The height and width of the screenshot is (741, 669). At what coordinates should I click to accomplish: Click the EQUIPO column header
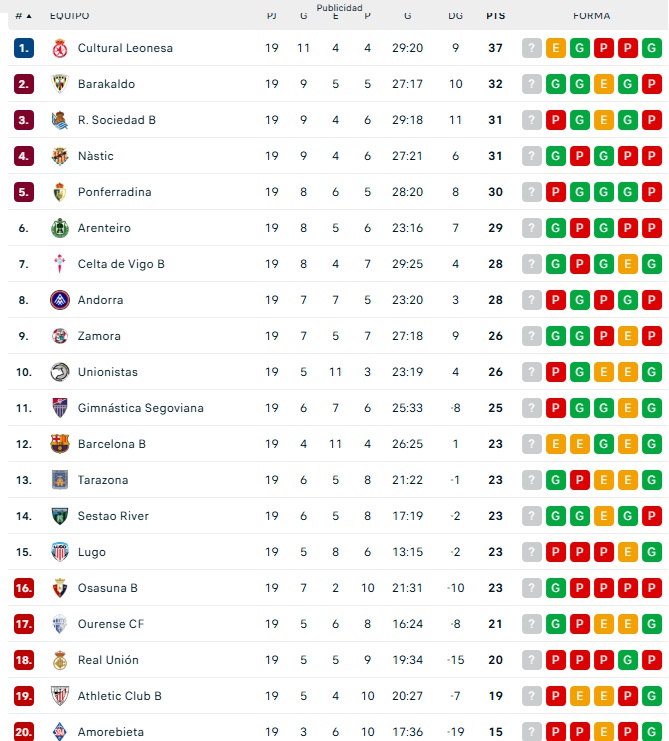click(69, 16)
